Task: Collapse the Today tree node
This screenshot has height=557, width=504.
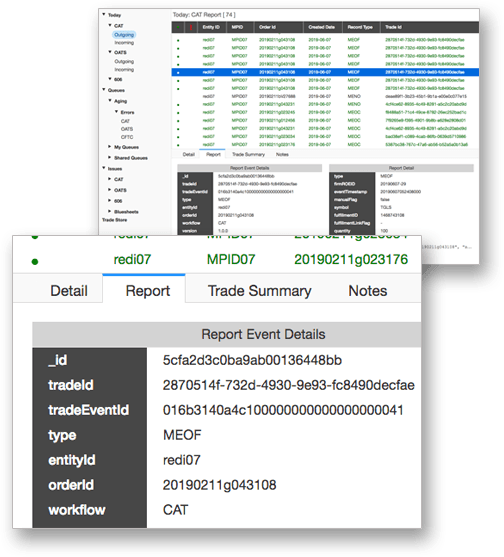Action: pyautogui.click(x=104, y=15)
